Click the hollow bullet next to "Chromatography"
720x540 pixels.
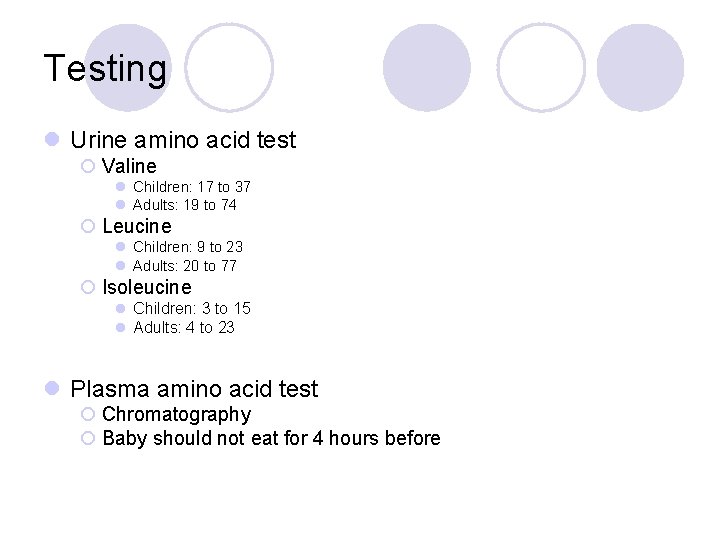(x=88, y=414)
